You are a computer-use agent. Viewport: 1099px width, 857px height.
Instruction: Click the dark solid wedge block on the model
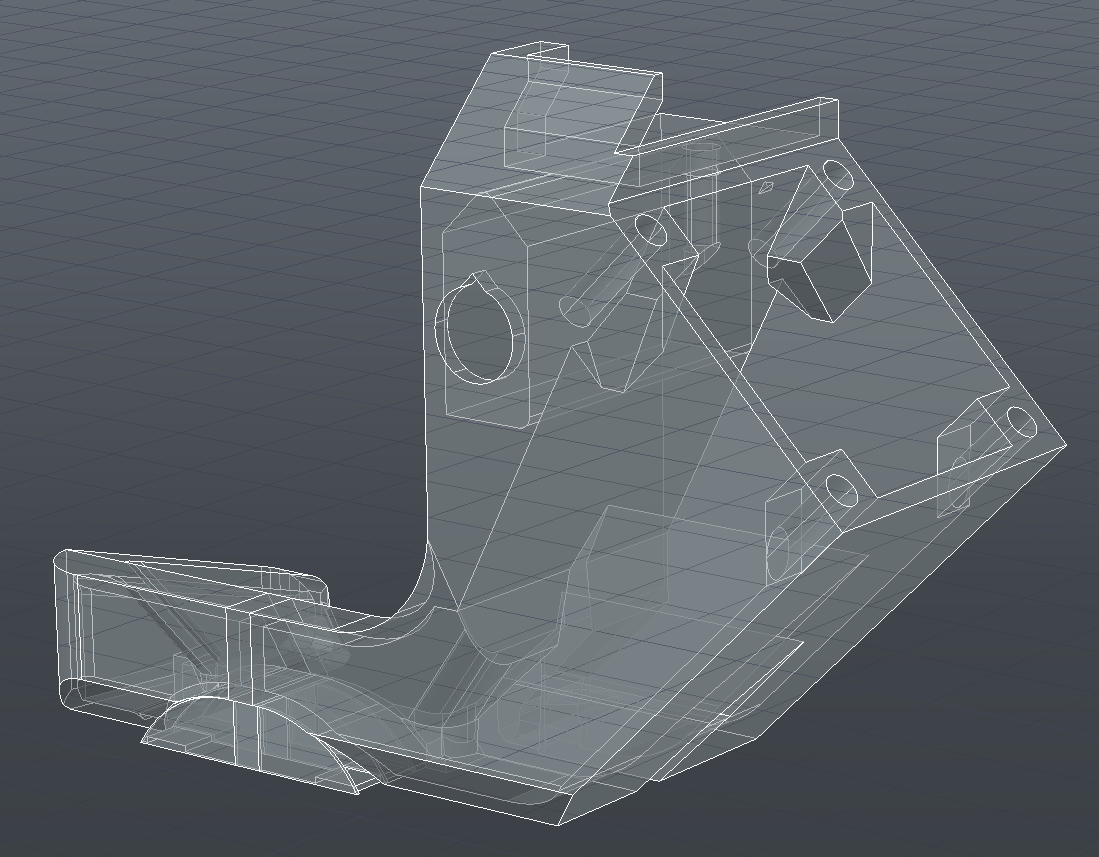pyautogui.click(x=820, y=262)
